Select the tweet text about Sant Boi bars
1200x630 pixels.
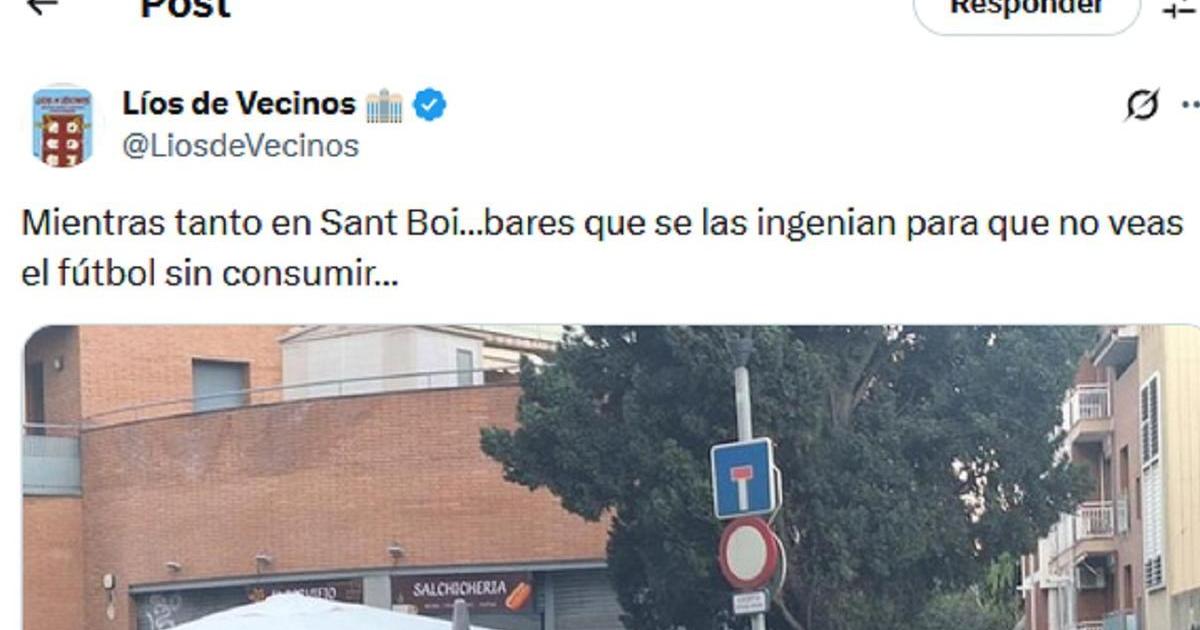602,248
